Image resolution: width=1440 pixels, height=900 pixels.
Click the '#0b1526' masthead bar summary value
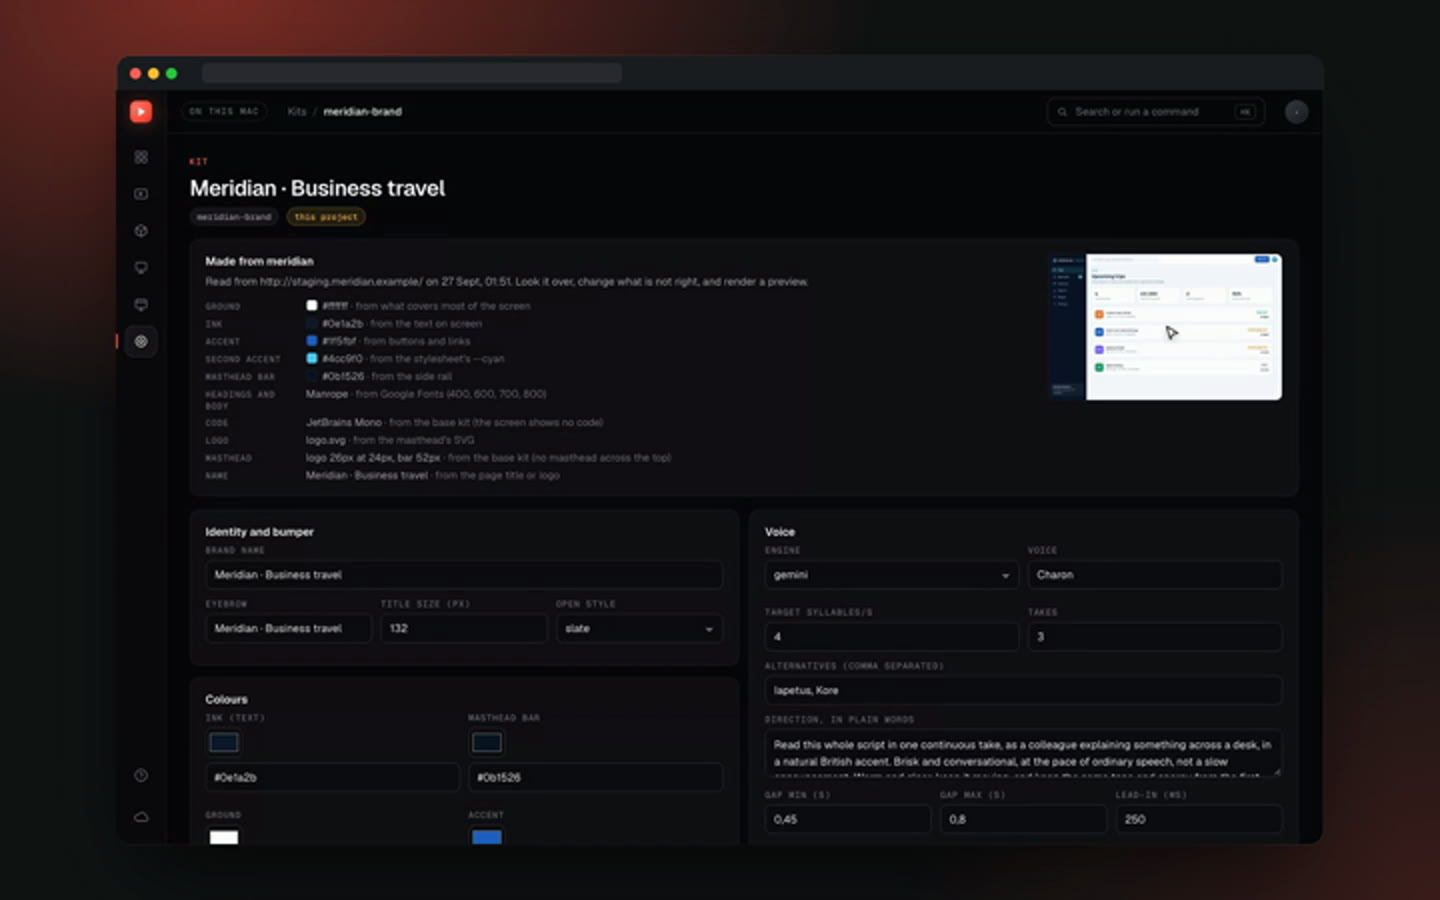coord(343,376)
